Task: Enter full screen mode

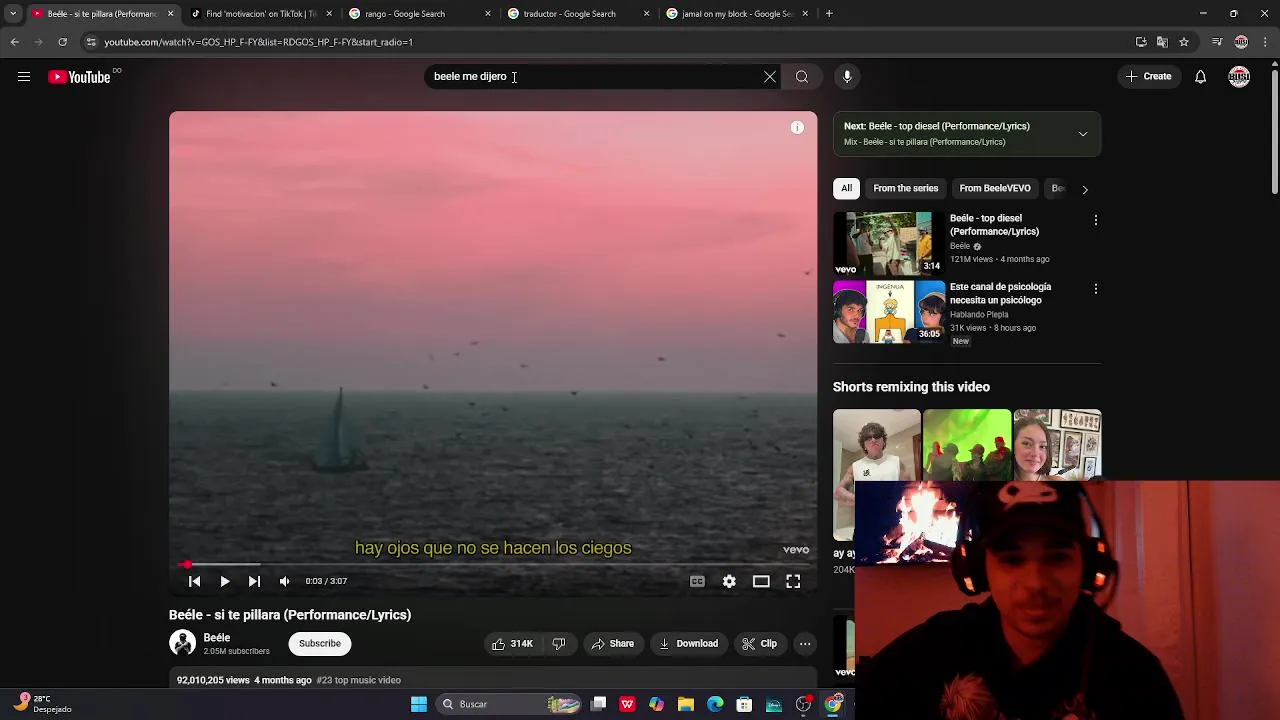Action: (793, 581)
